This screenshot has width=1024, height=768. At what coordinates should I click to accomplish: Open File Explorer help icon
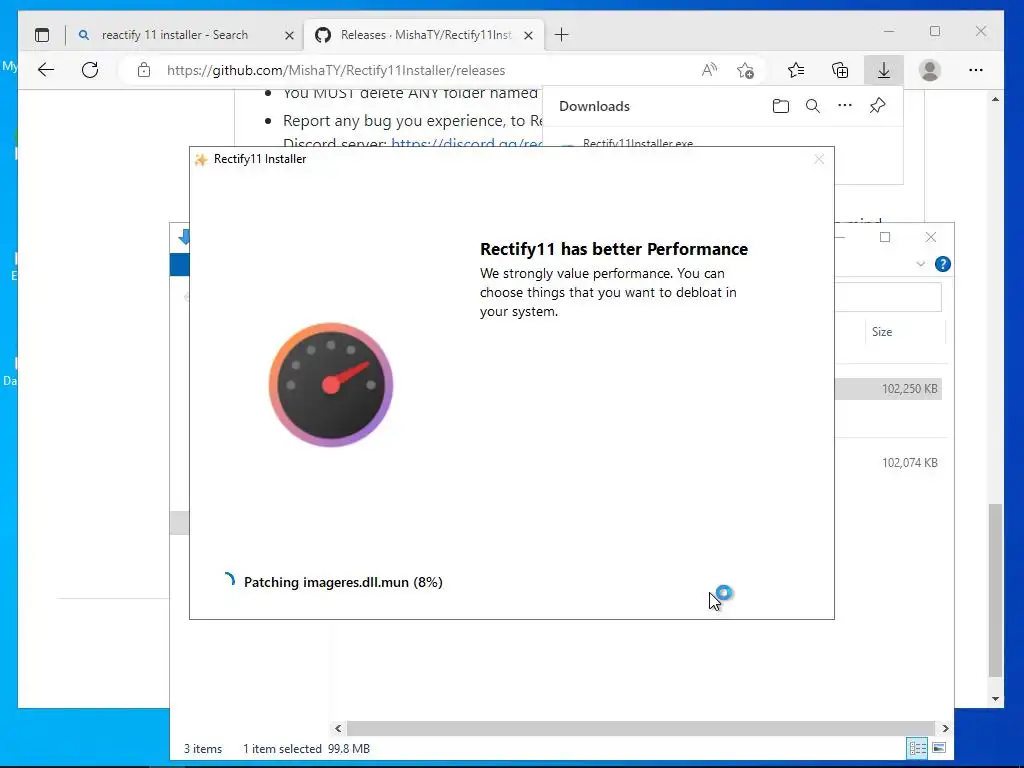pos(942,264)
